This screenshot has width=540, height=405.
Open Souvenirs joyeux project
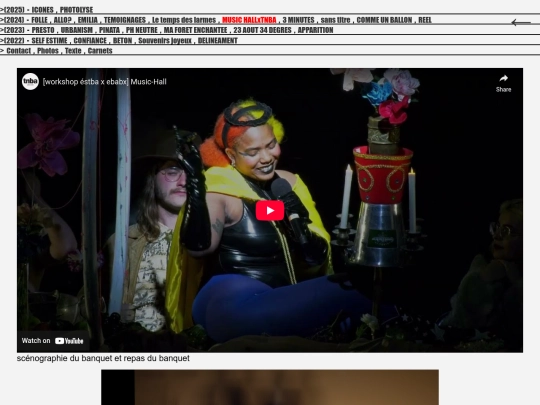[165, 40]
